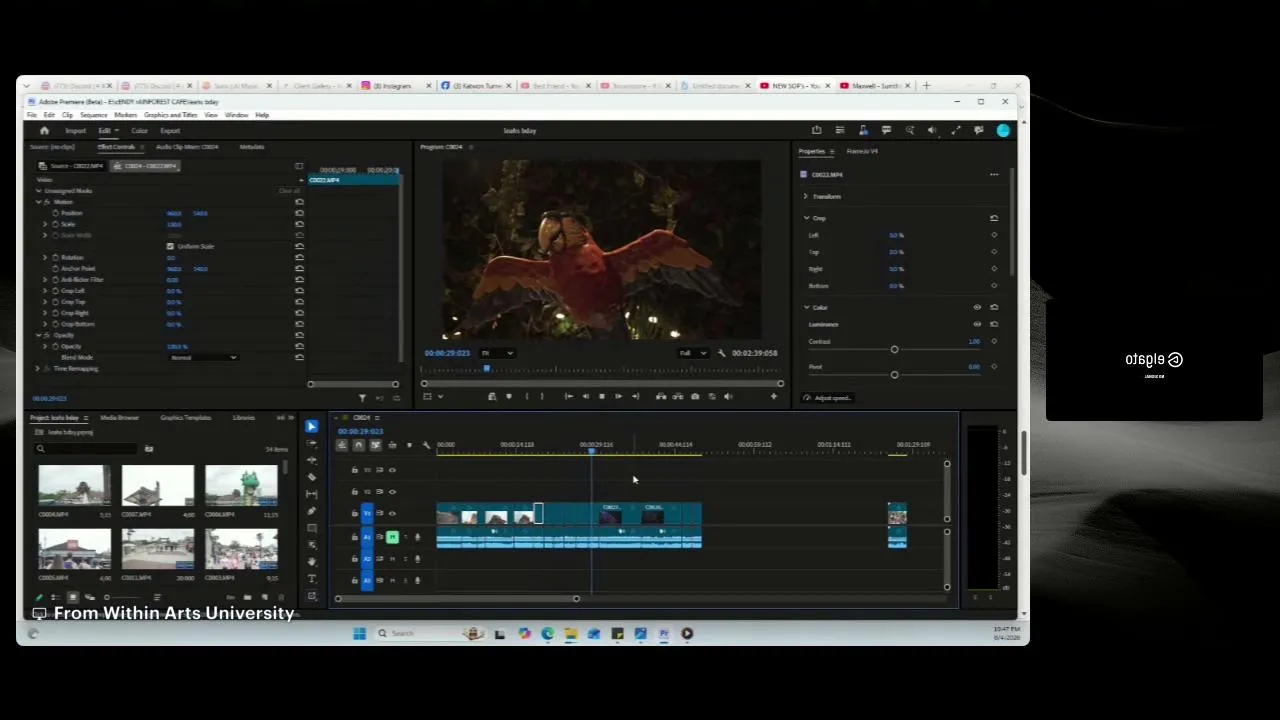Open the Media Browser panel tab
Screen dimensions: 1280x720
pyautogui.click(x=120, y=417)
